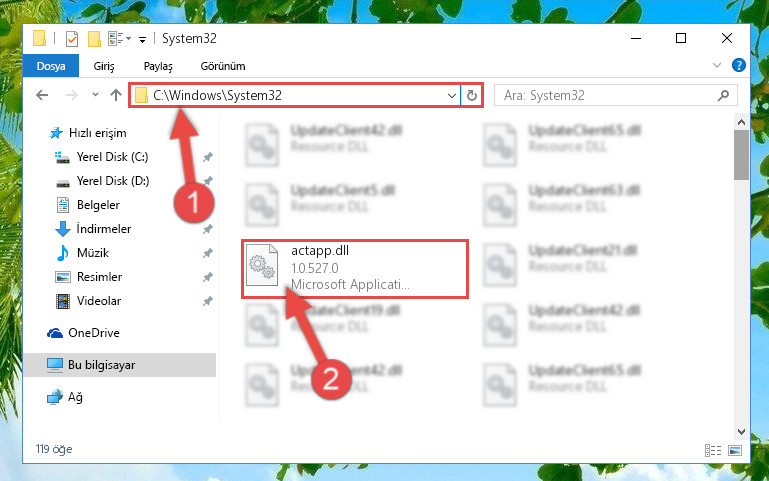The image size is (769, 481).
Task: Select OneDrive in navigation pane
Action: coord(94,333)
